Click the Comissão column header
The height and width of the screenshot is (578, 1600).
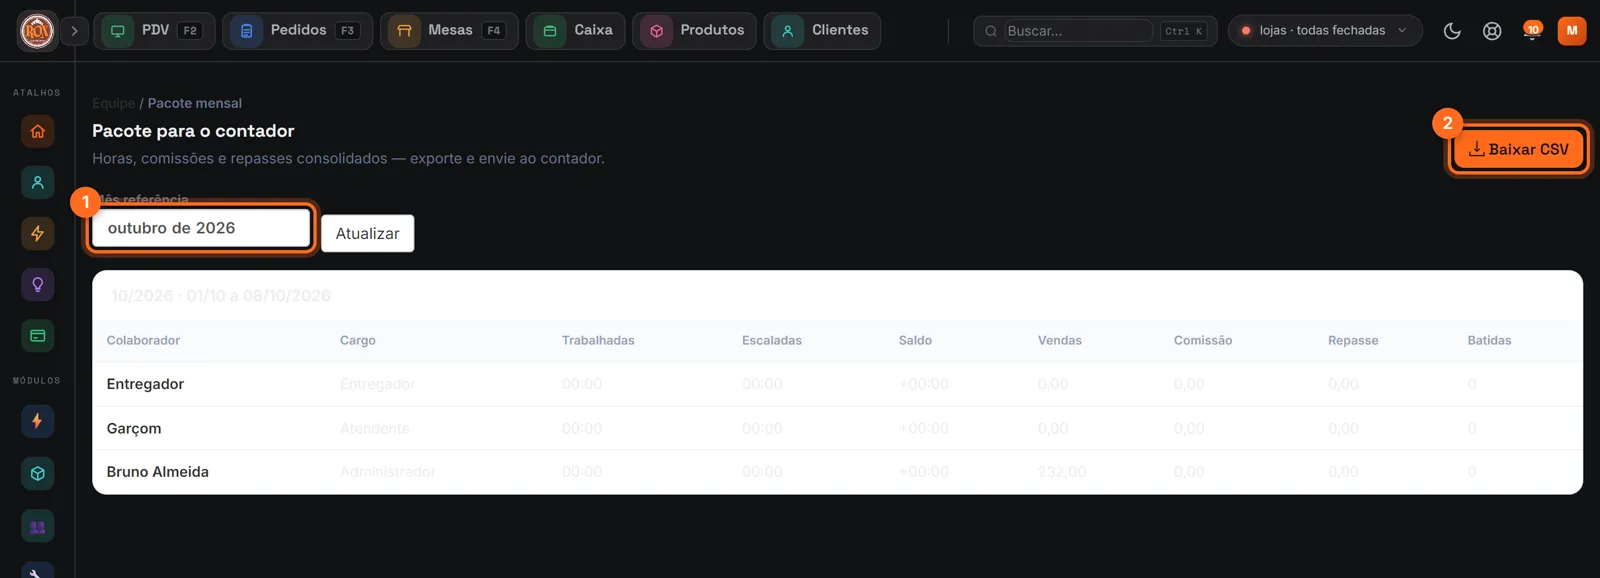(1203, 340)
